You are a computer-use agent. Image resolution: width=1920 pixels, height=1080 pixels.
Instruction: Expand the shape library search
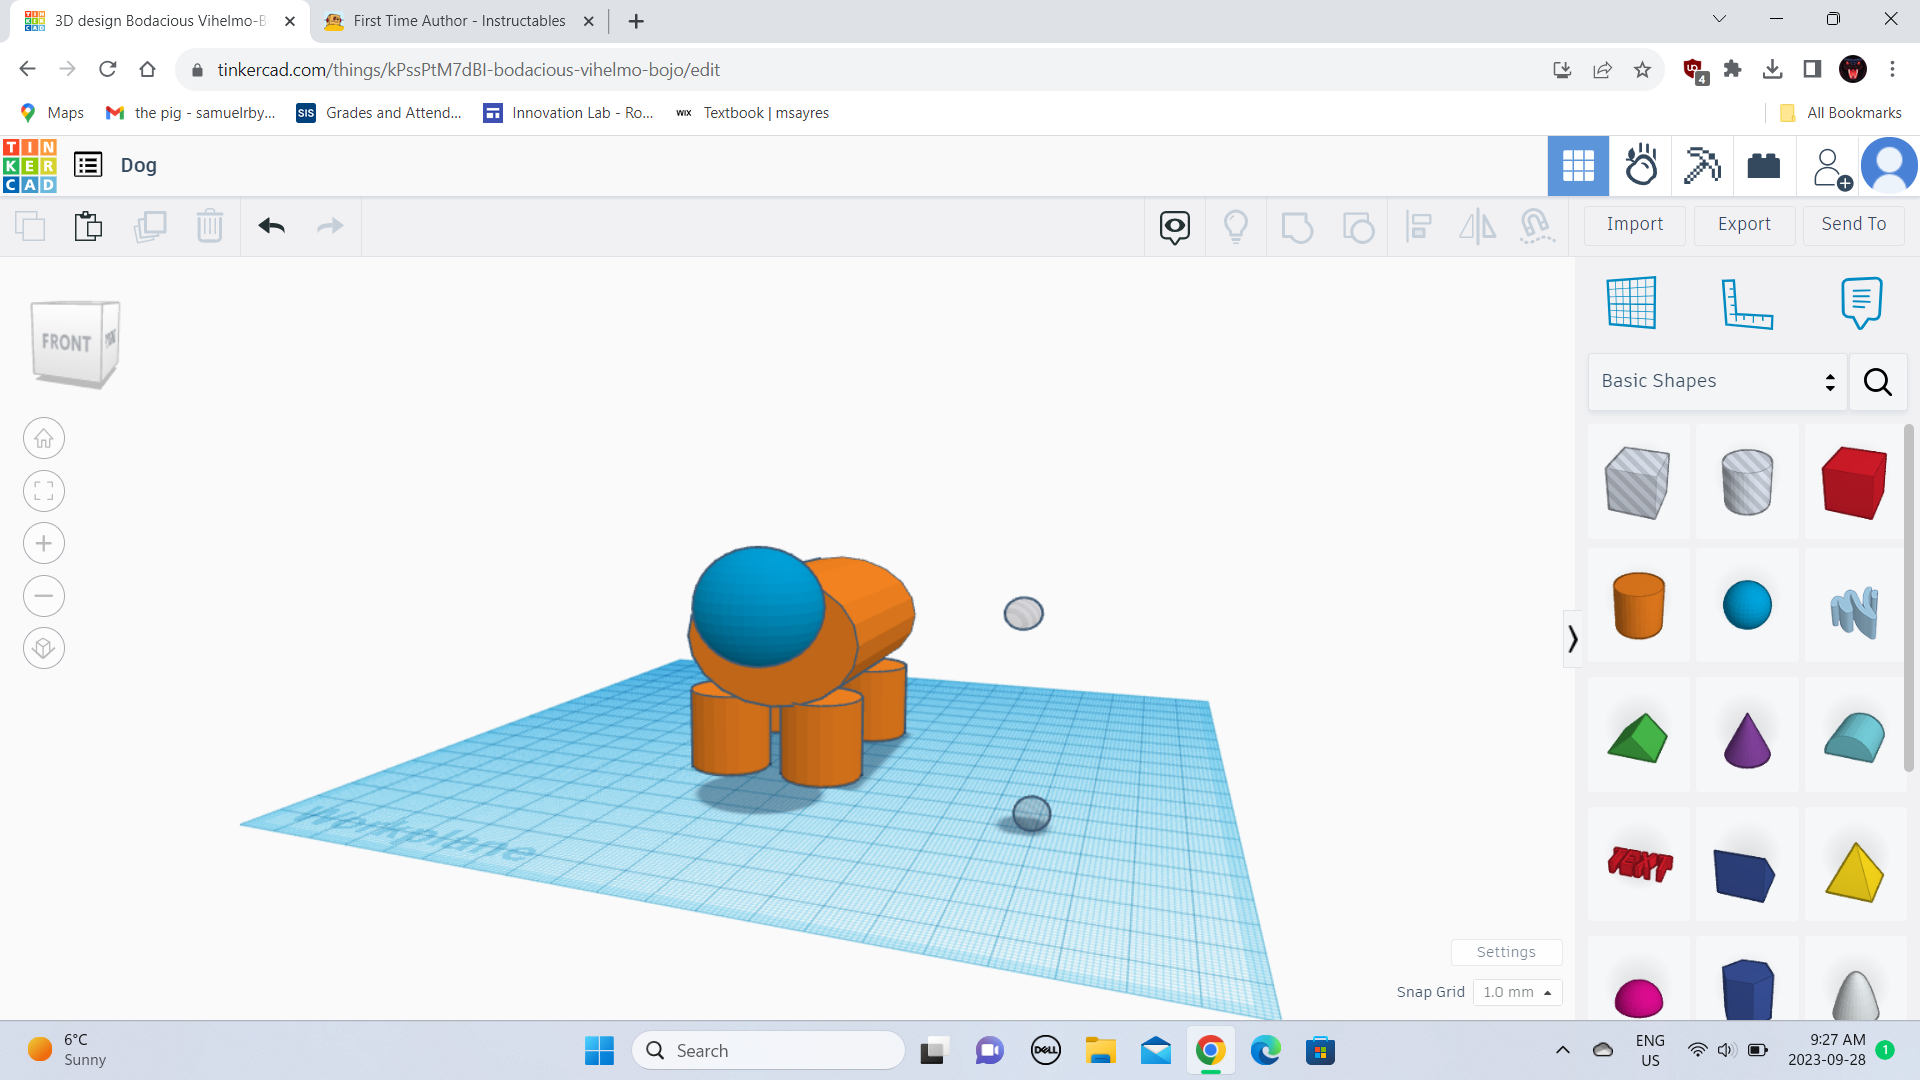tap(1880, 381)
